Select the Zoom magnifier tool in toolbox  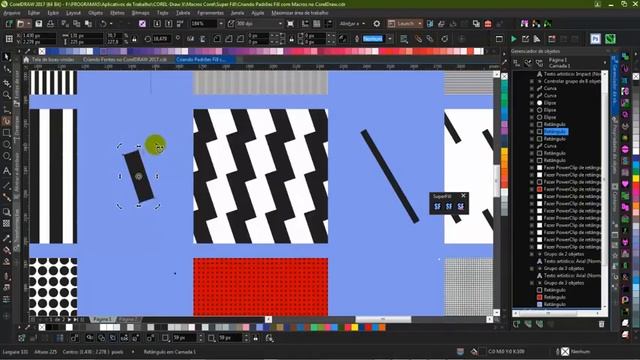coord(7,95)
